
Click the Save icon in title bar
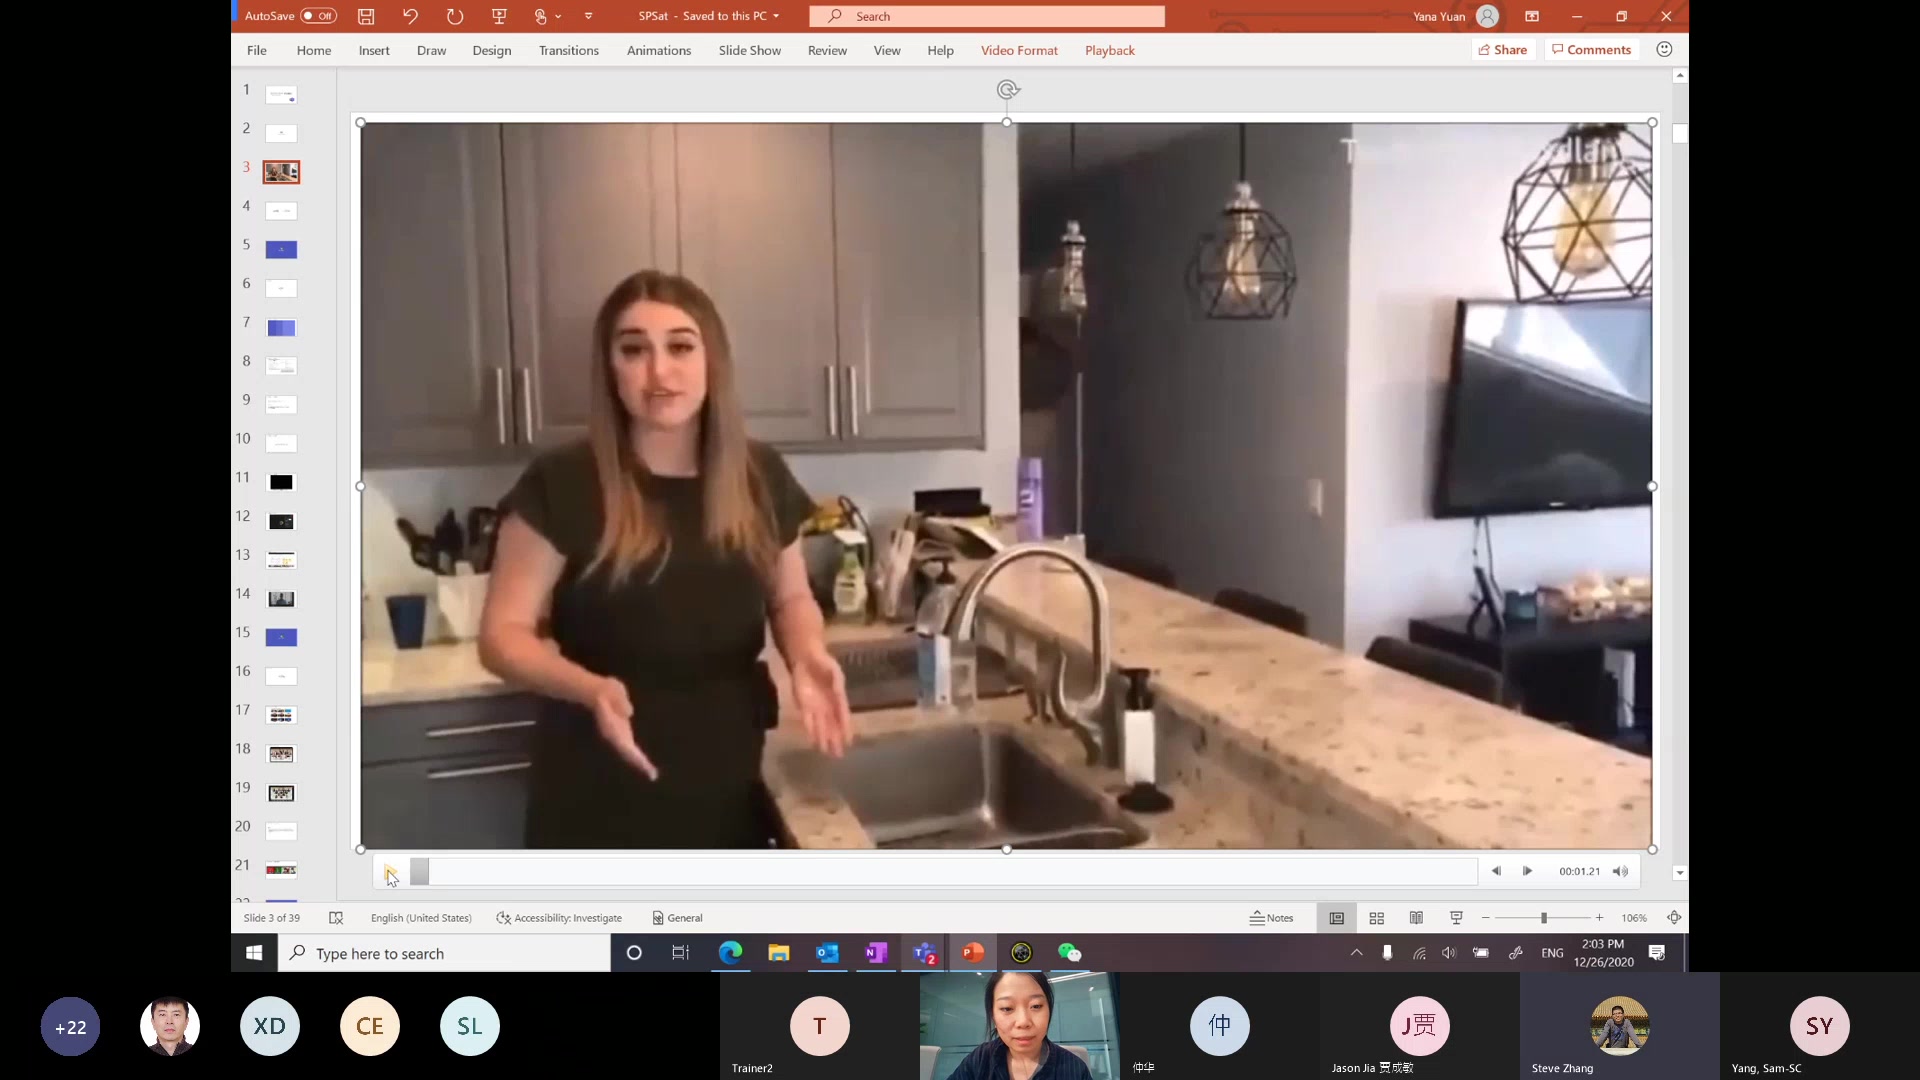point(366,16)
